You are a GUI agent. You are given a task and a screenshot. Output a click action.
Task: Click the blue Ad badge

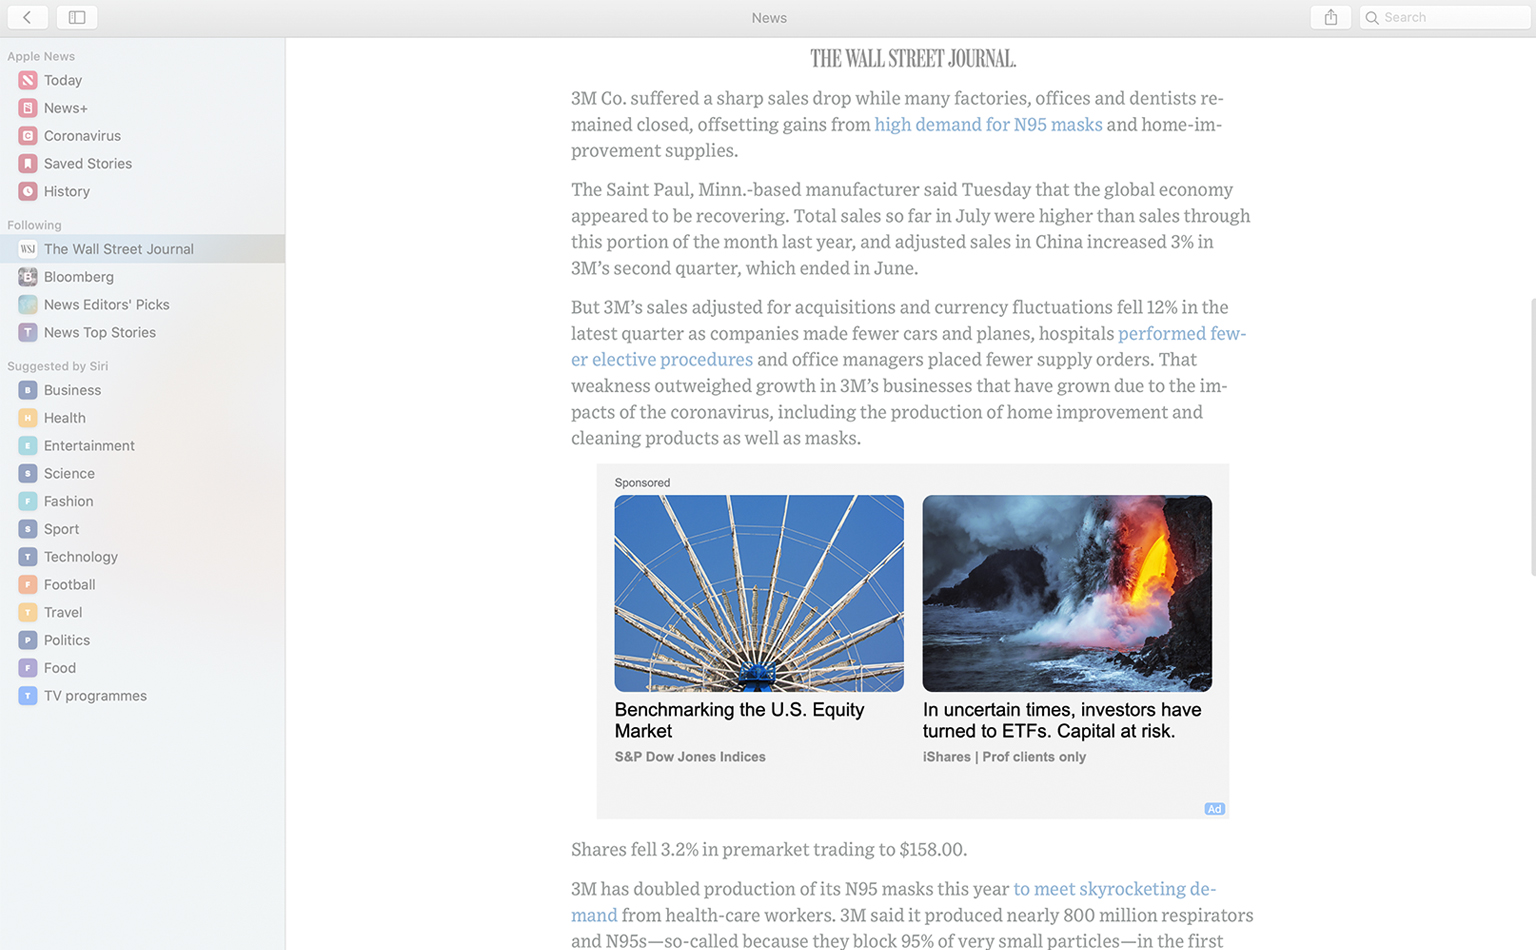pyautogui.click(x=1214, y=809)
